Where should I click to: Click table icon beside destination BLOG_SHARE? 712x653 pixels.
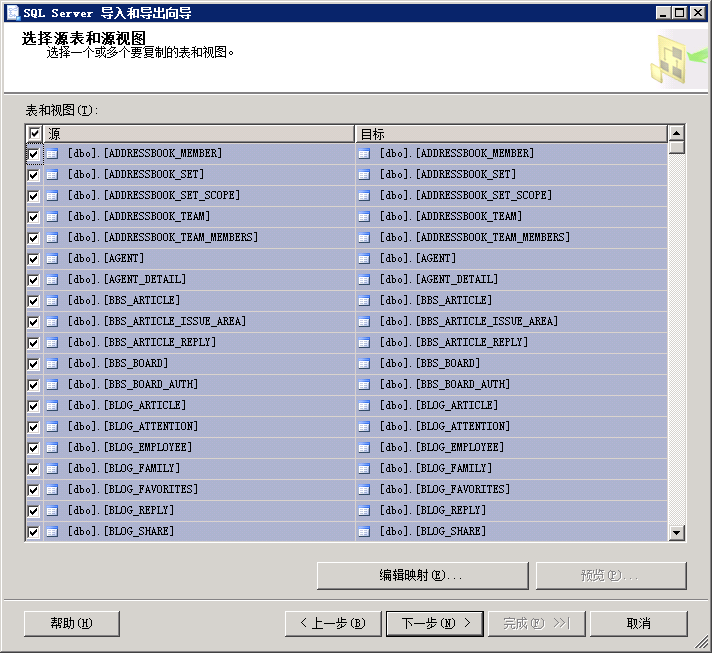[364, 532]
